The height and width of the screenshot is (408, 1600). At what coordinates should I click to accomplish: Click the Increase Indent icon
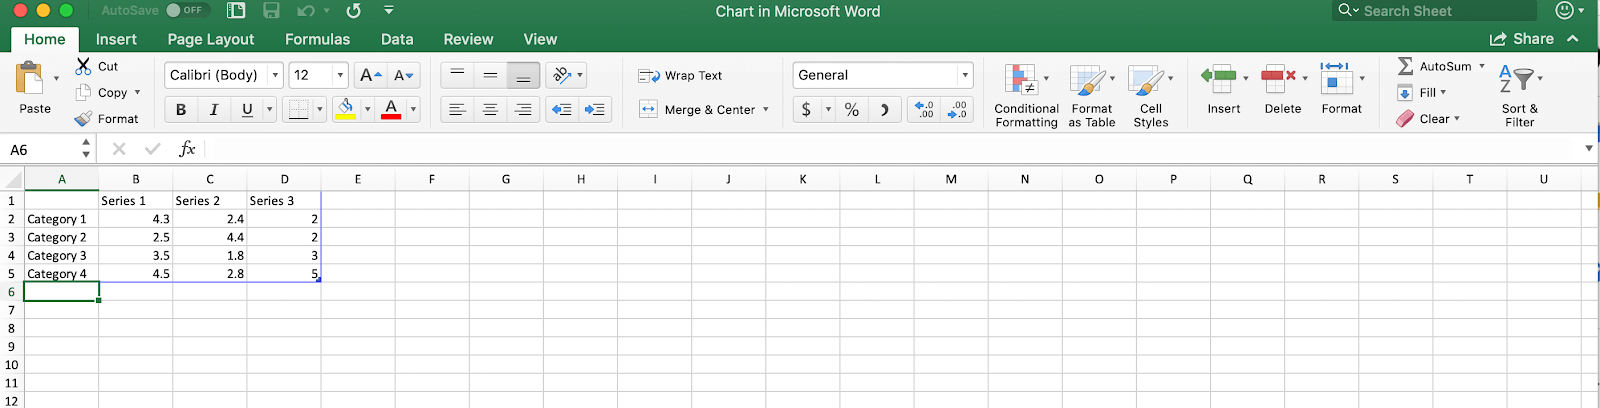pos(595,110)
